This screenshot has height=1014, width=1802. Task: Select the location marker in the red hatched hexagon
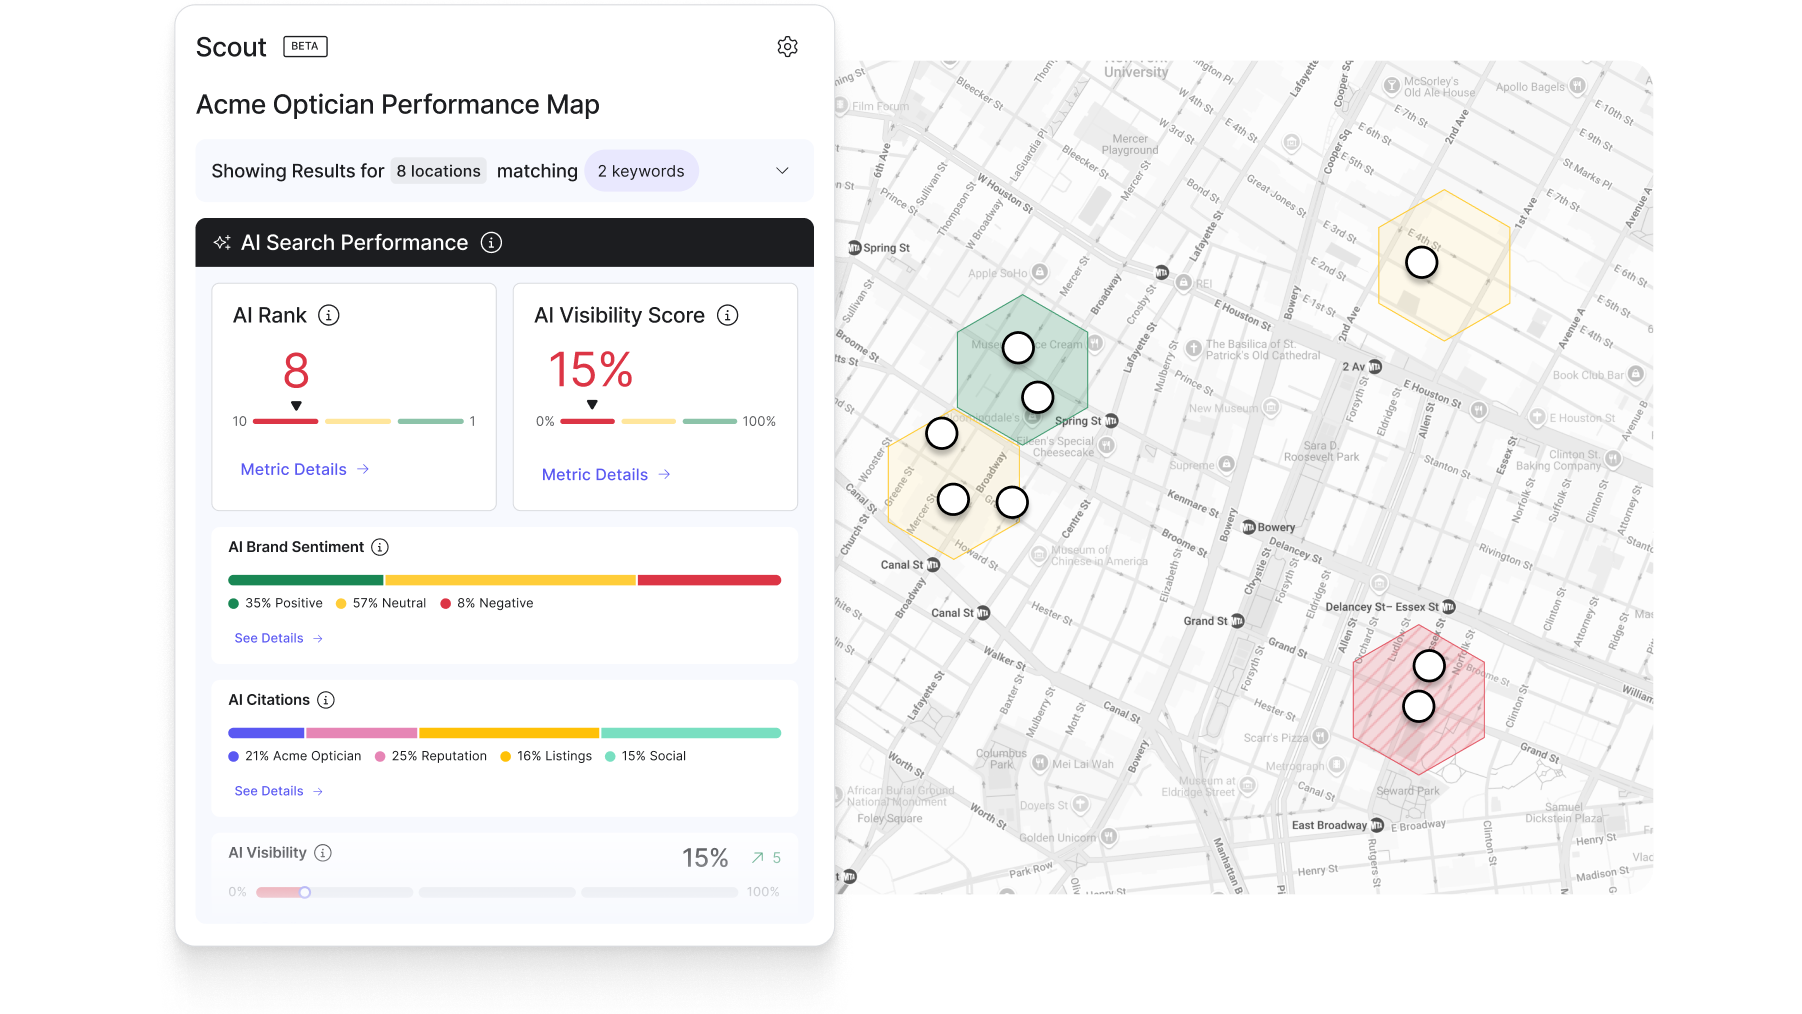click(x=1428, y=665)
